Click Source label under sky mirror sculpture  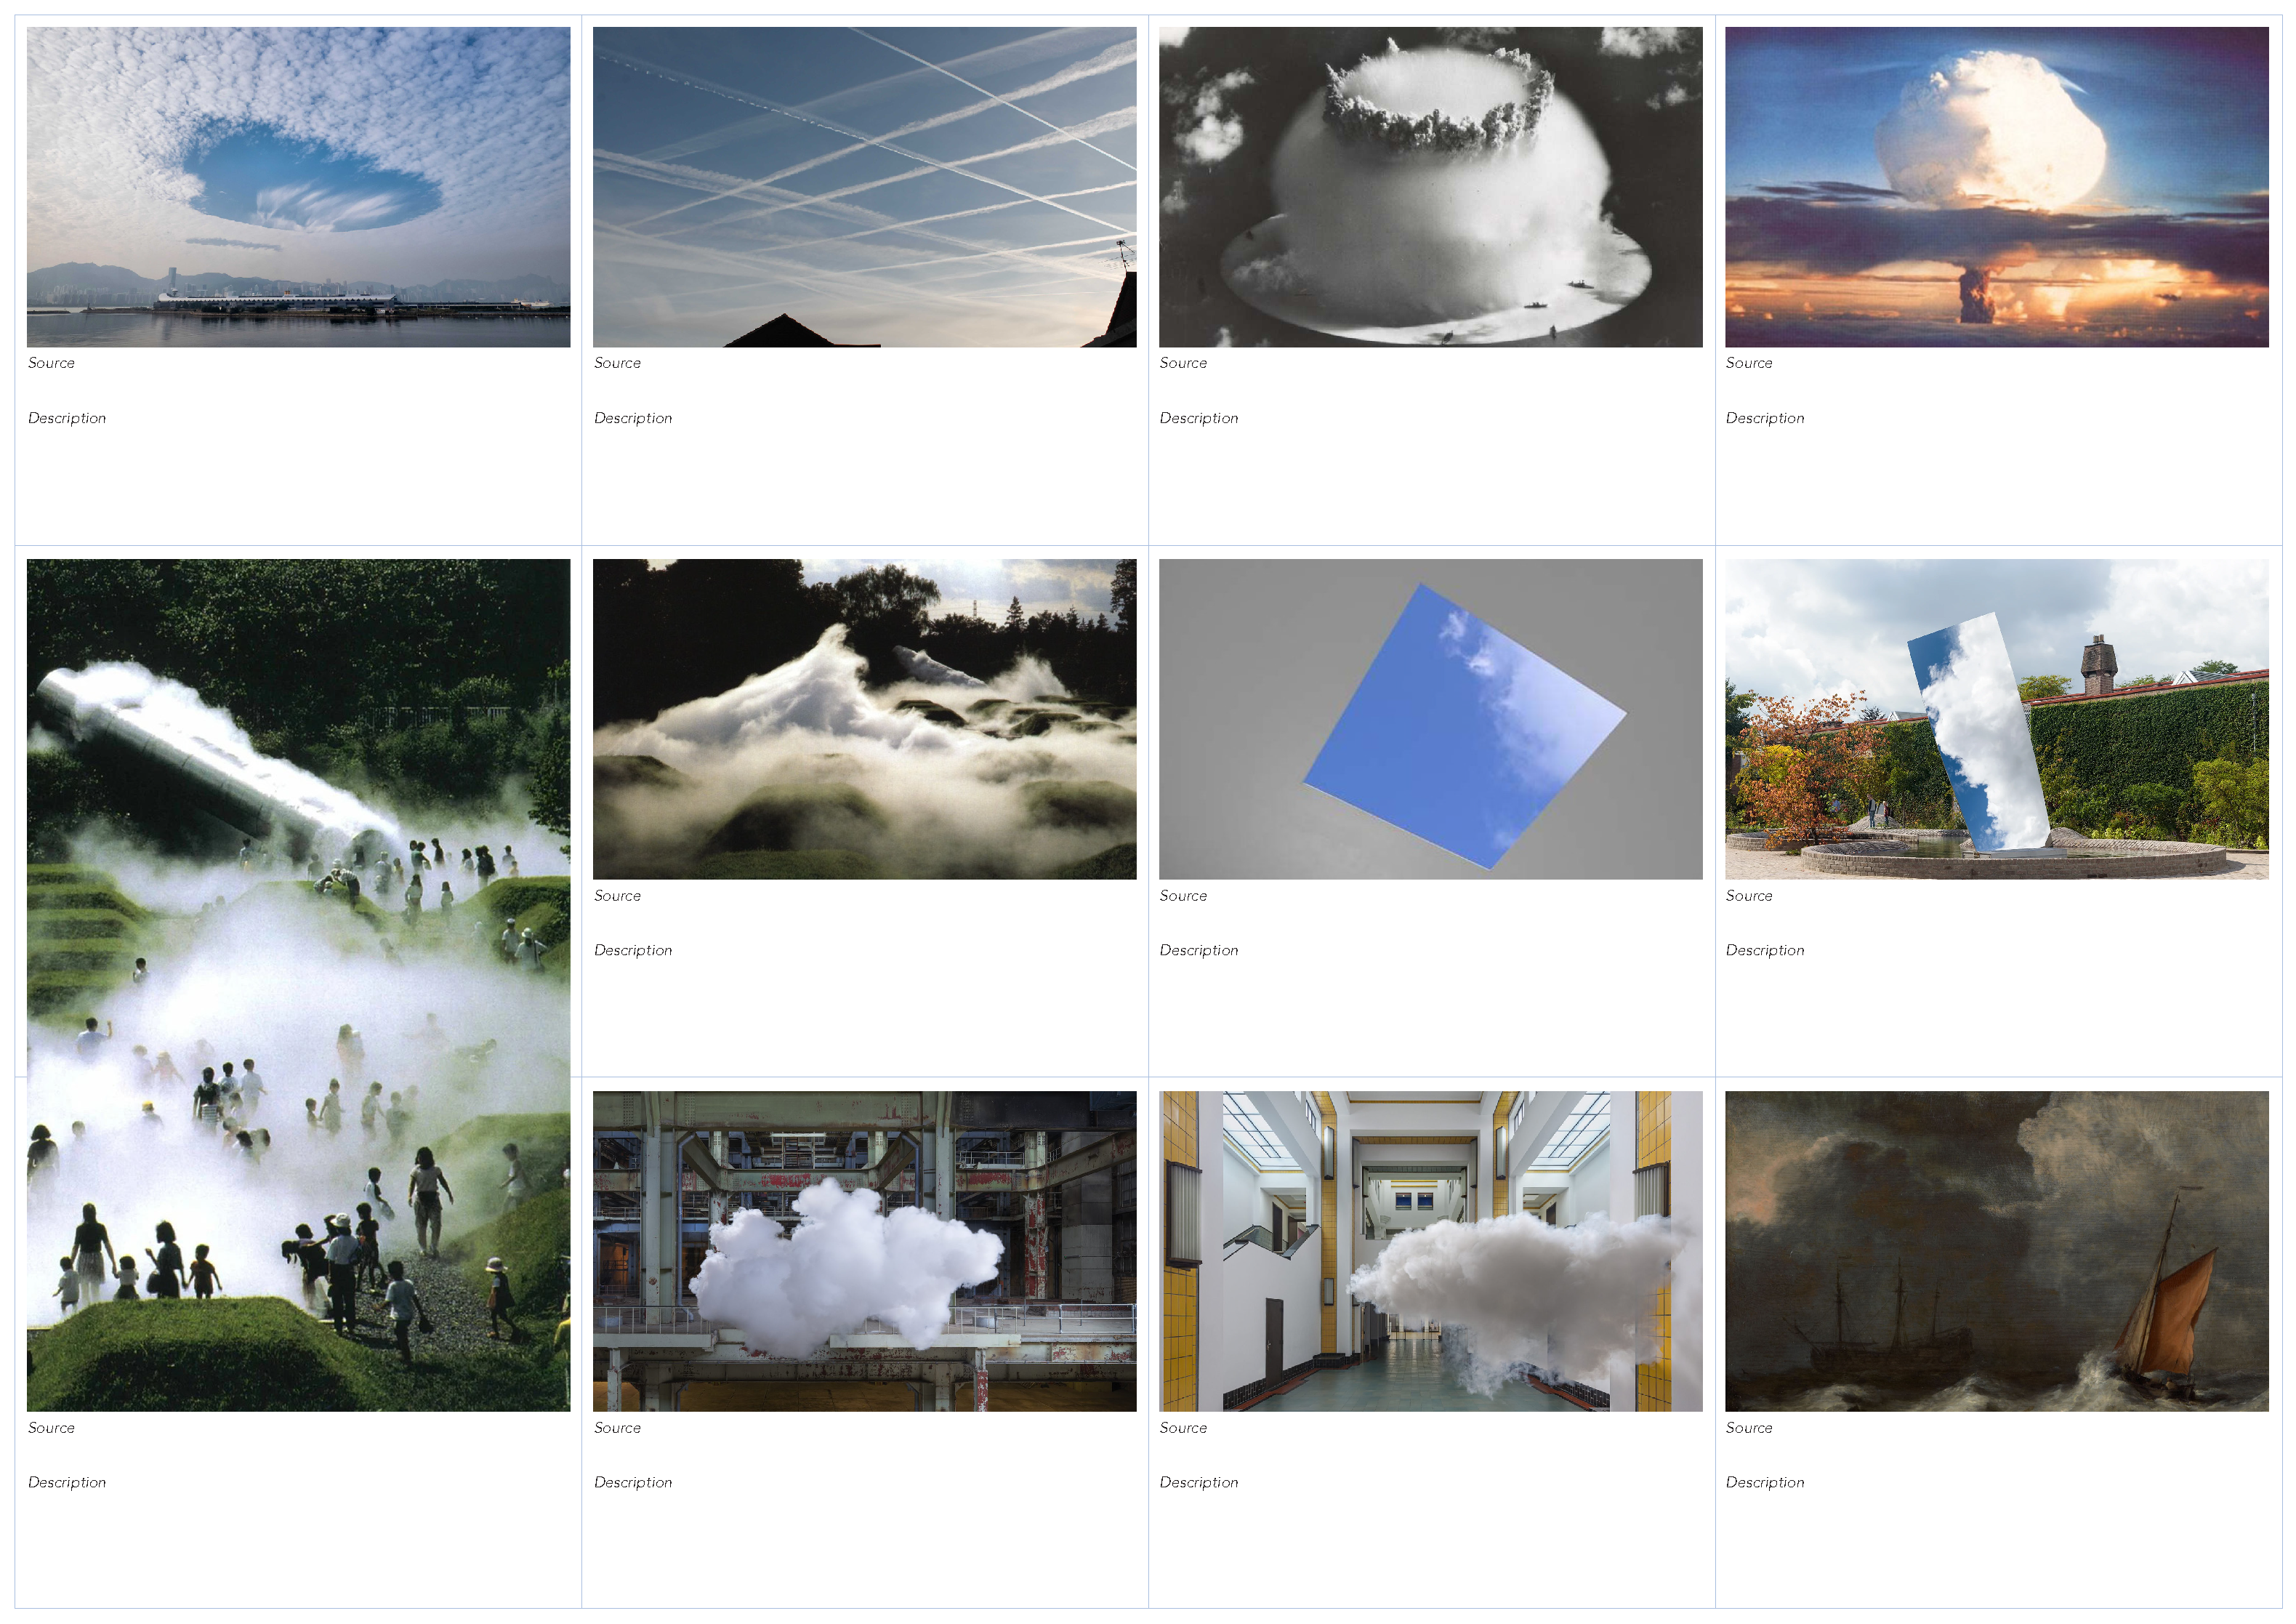coord(1749,896)
